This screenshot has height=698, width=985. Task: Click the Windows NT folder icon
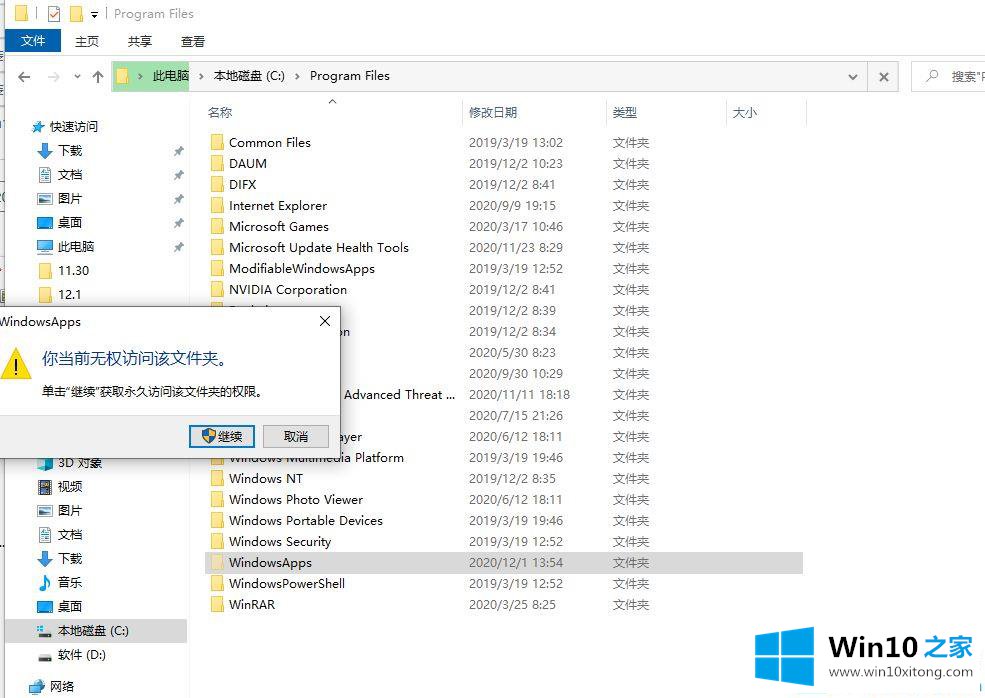click(x=217, y=479)
